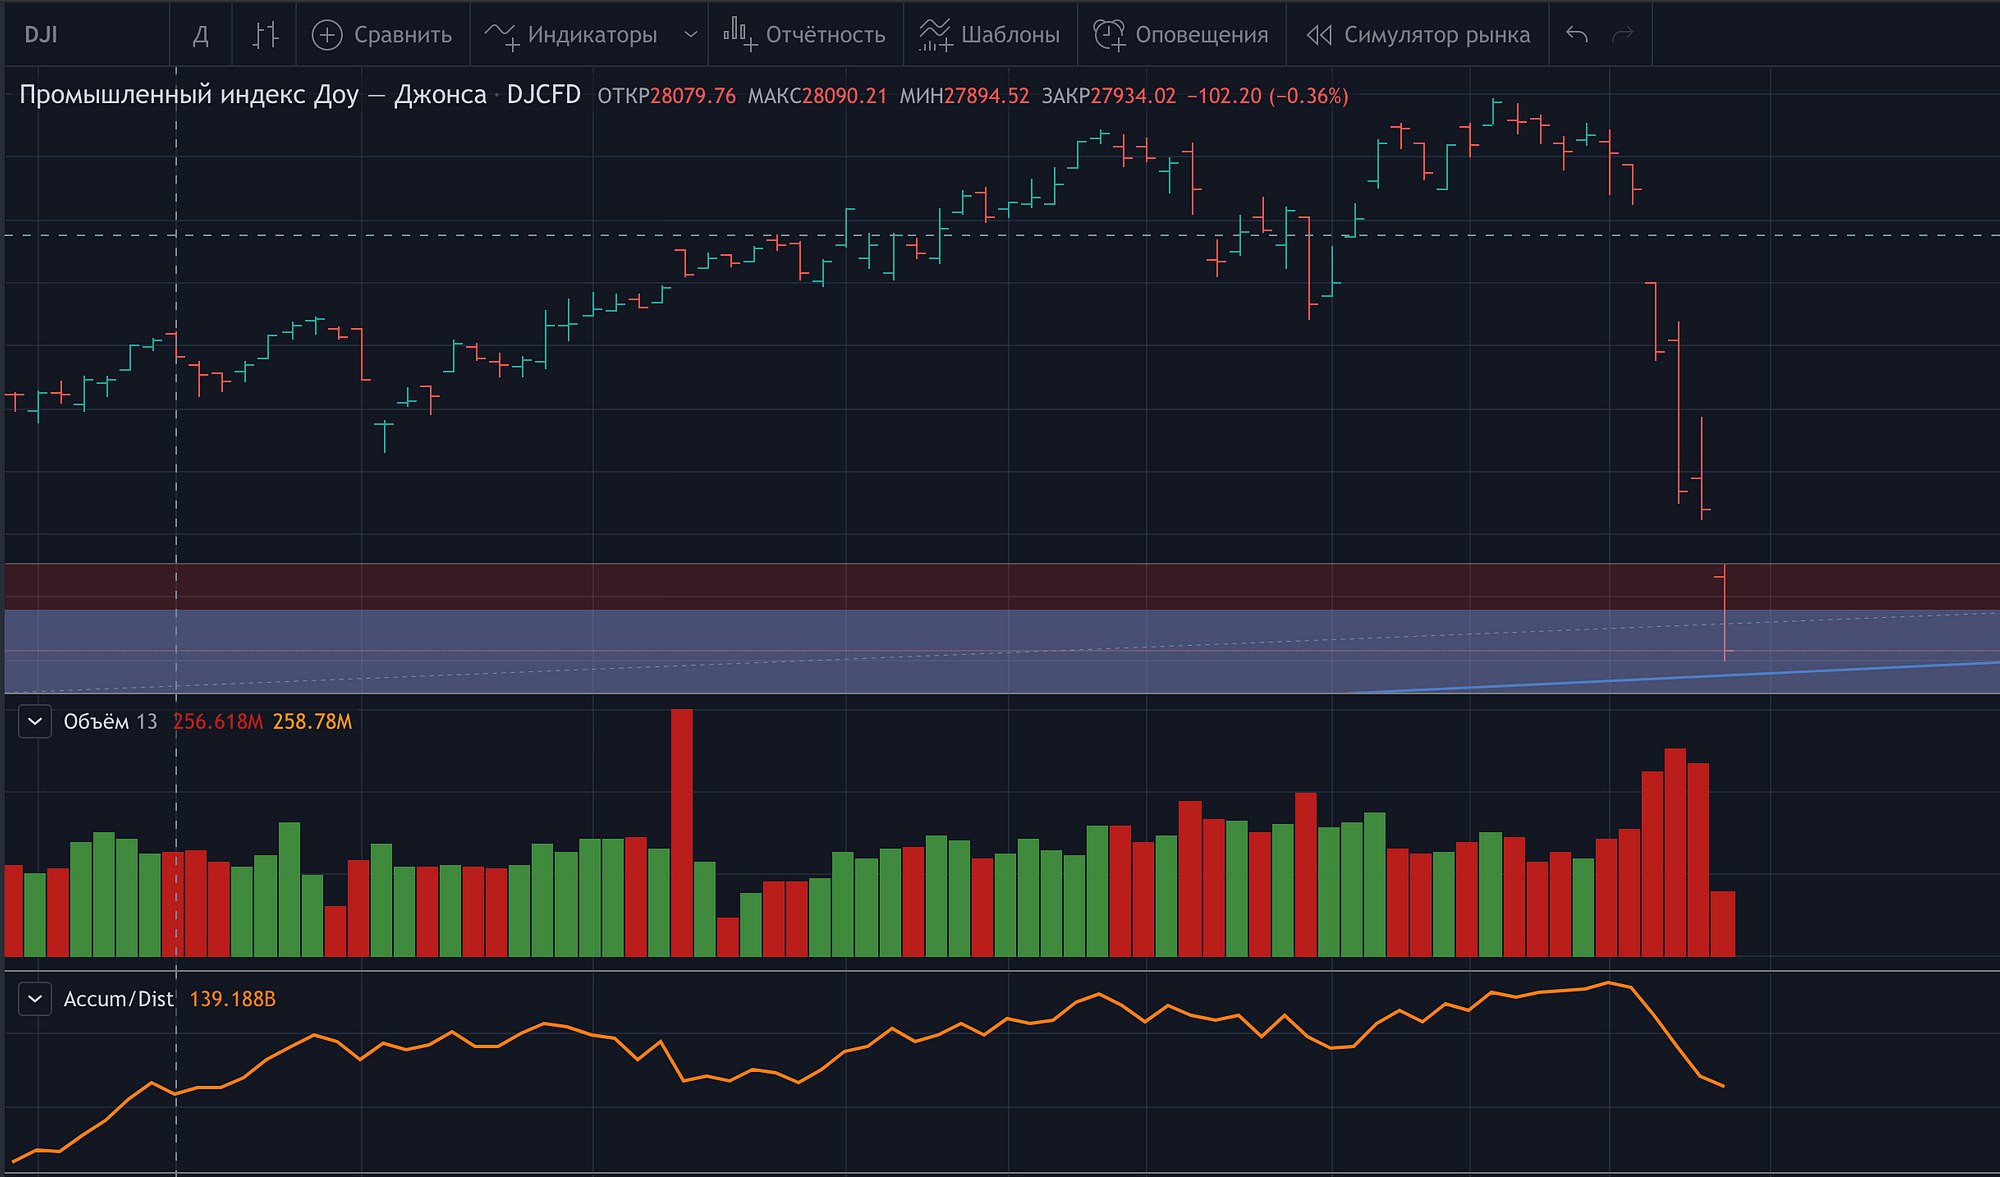Click the volume value 256.618M
This screenshot has height=1177, width=2000.
(x=217, y=722)
